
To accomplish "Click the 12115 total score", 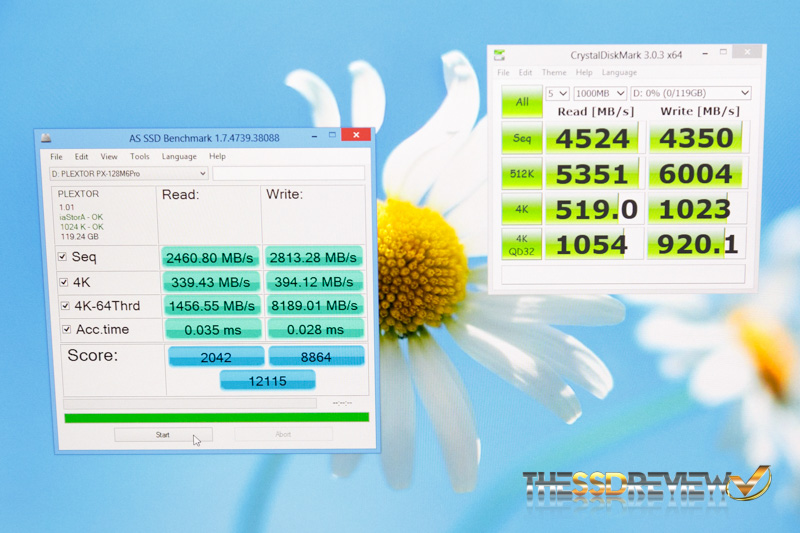I will pyautogui.click(x=268, y=380).
